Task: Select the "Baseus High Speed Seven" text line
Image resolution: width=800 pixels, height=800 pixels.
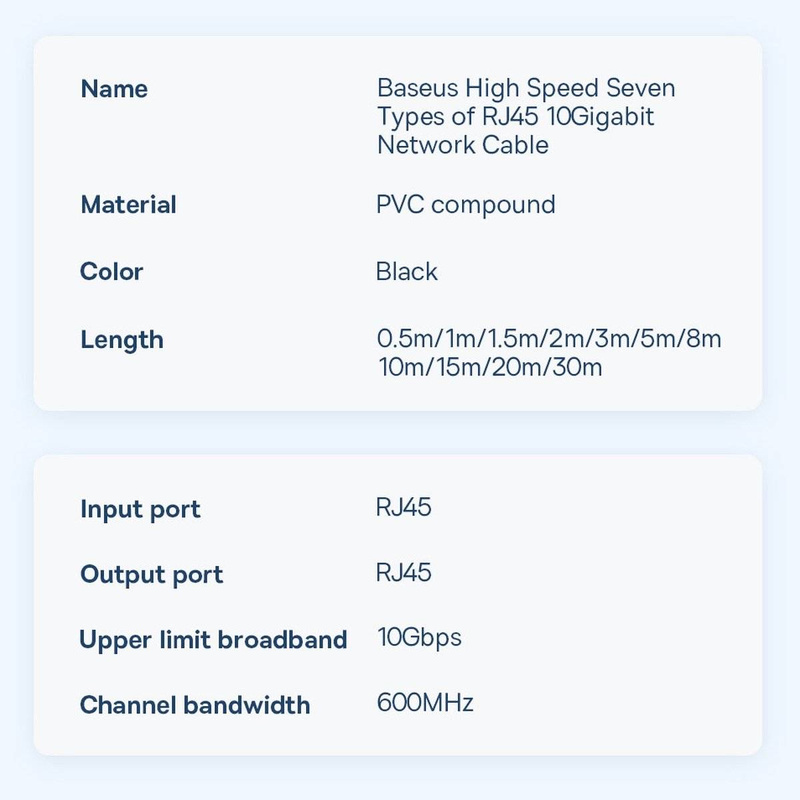Action: (x=526, y=88)
